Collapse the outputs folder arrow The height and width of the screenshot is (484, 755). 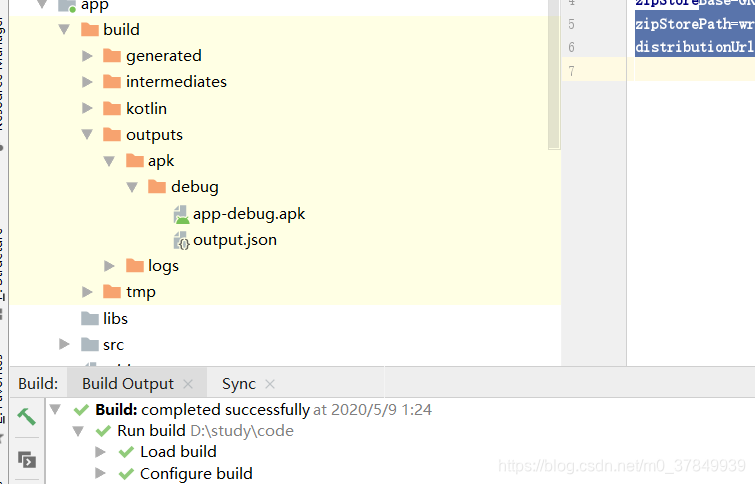(x=87, y=134)
